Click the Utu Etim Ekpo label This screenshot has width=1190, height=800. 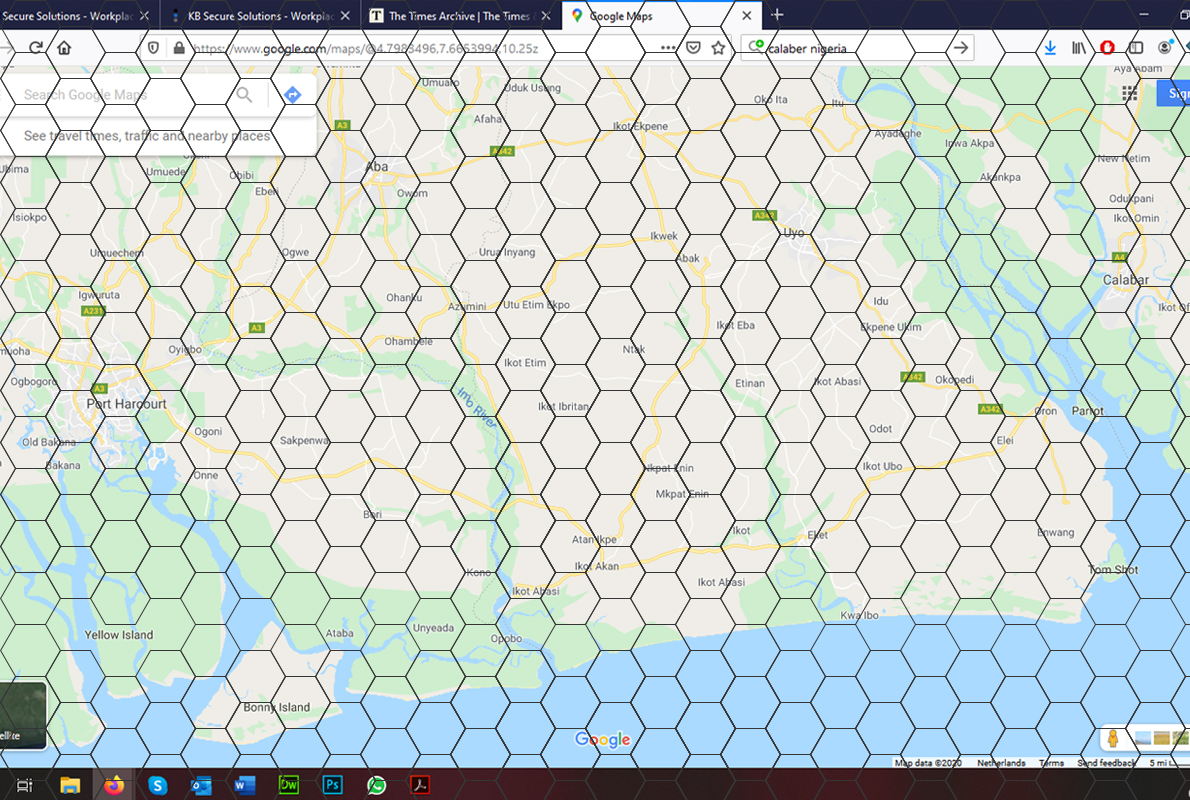536,304
